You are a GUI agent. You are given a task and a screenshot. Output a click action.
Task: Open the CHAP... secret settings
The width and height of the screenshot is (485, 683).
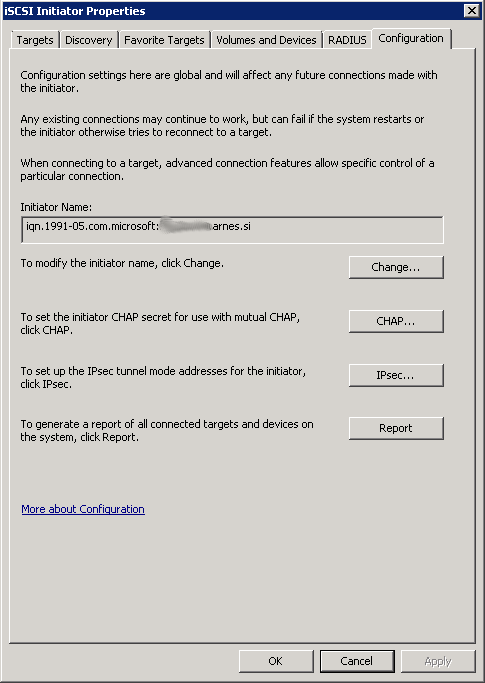click(x=396, y=321)
